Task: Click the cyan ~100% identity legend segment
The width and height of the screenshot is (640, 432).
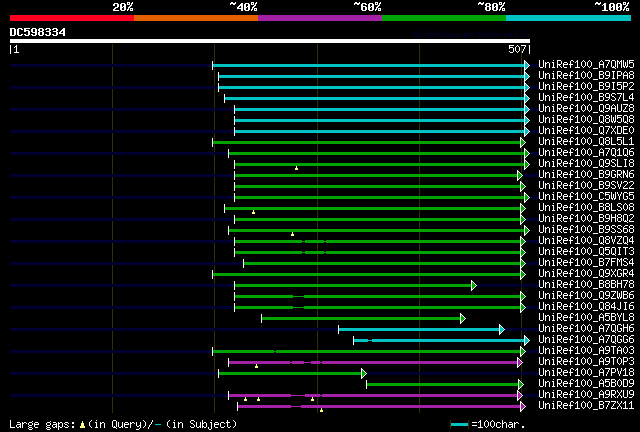Action: point(569,18)
